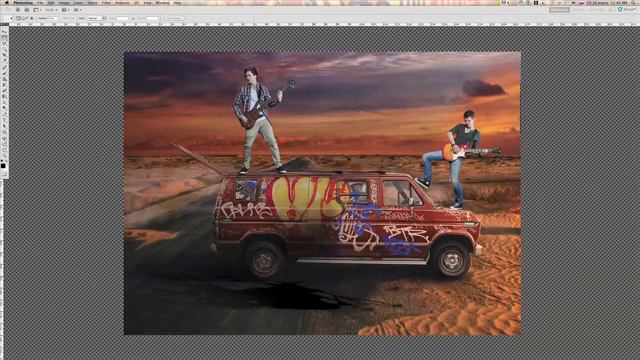Open the CS Live menu
This screenshot has height=360, width=640.
(627, 10)
